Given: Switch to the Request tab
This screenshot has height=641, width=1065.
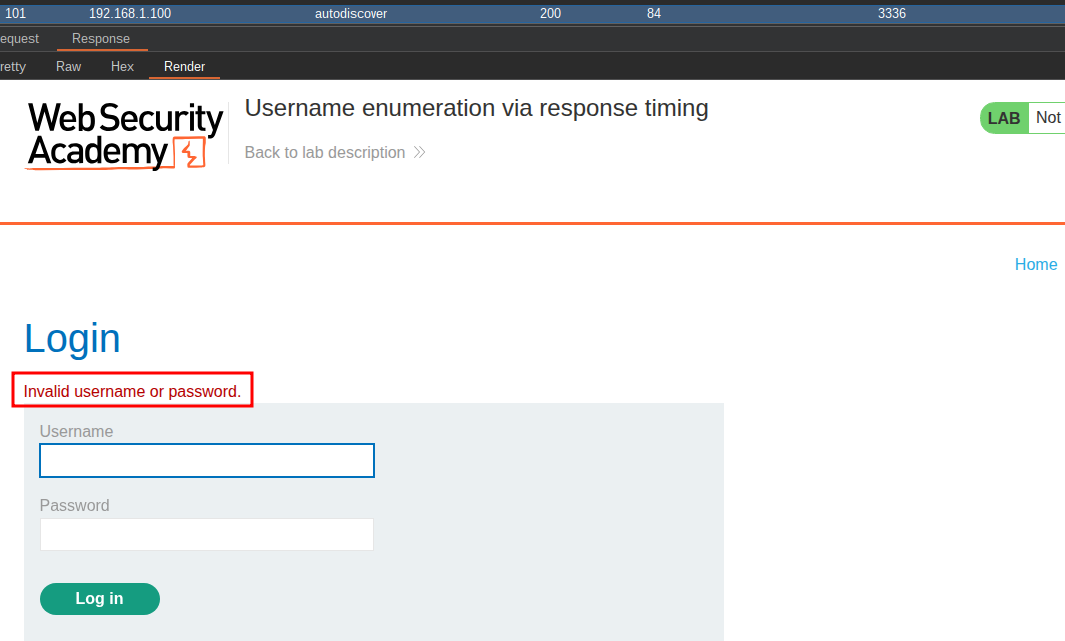Looking at the screenshot, I should point(19,39).
